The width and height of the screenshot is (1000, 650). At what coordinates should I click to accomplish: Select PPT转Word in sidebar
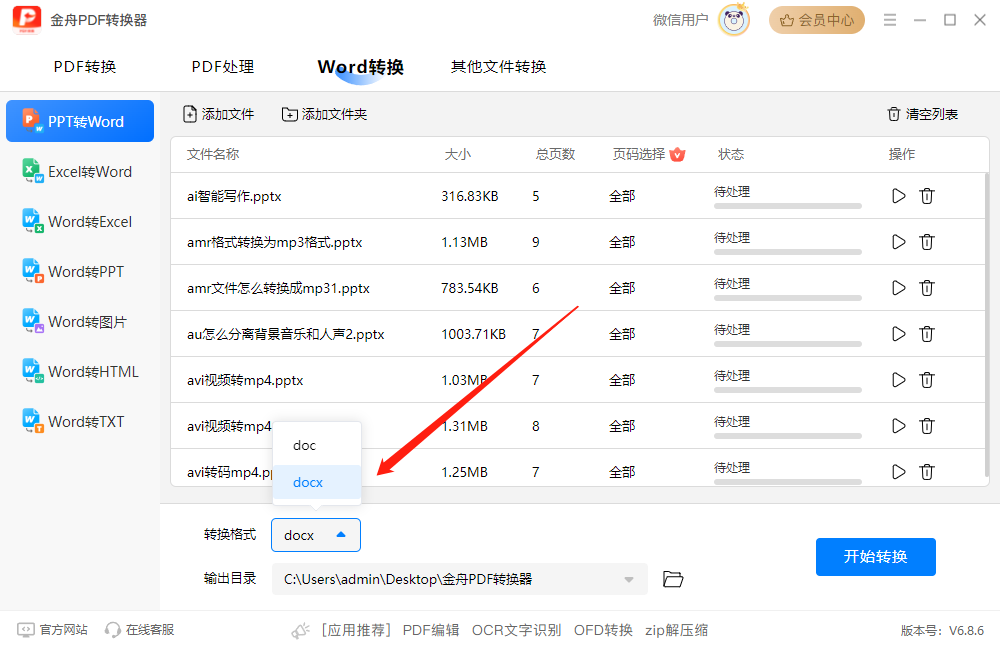[80, 121]
